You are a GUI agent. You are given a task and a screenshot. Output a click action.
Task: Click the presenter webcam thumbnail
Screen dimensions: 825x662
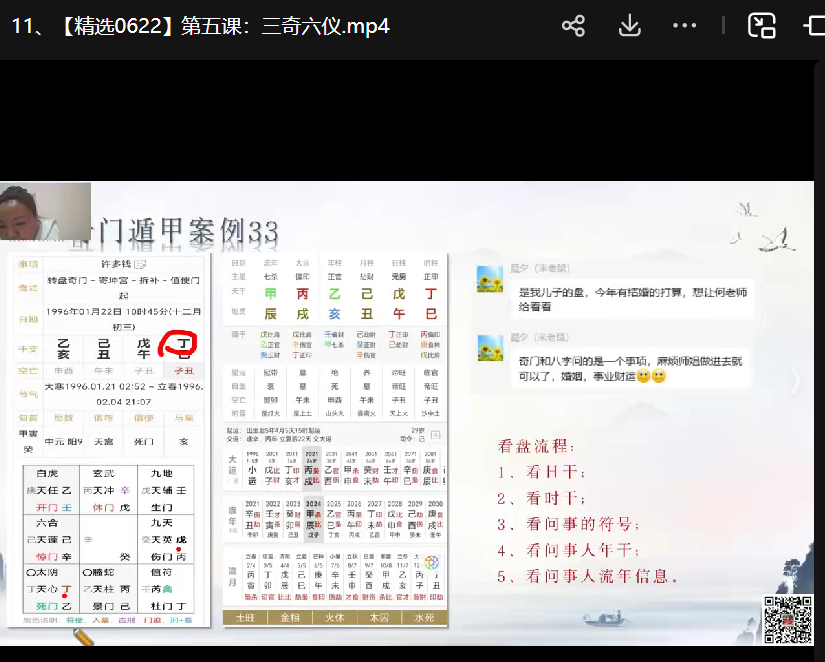pos(45,213)
